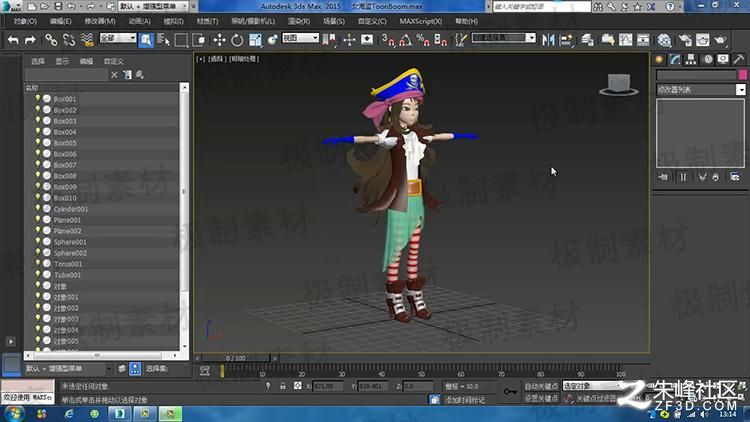Switch to the Utilities hammer tab
750x422 pixels.
click(x=739, y=59)
